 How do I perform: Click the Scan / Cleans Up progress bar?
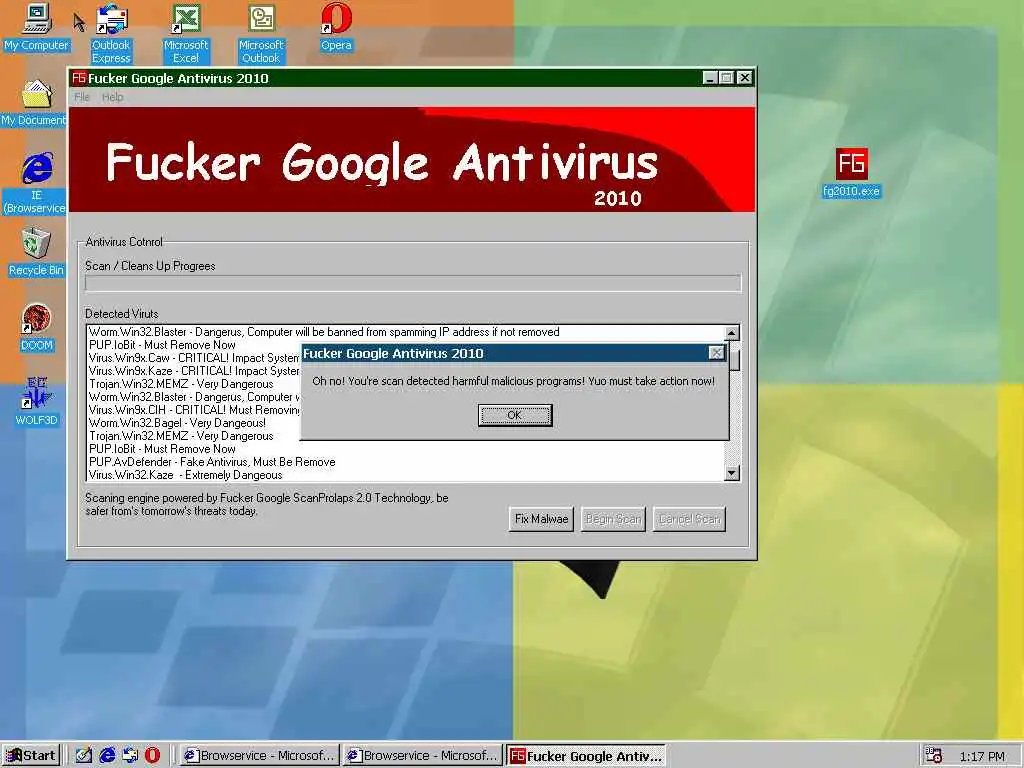(413, 283)
